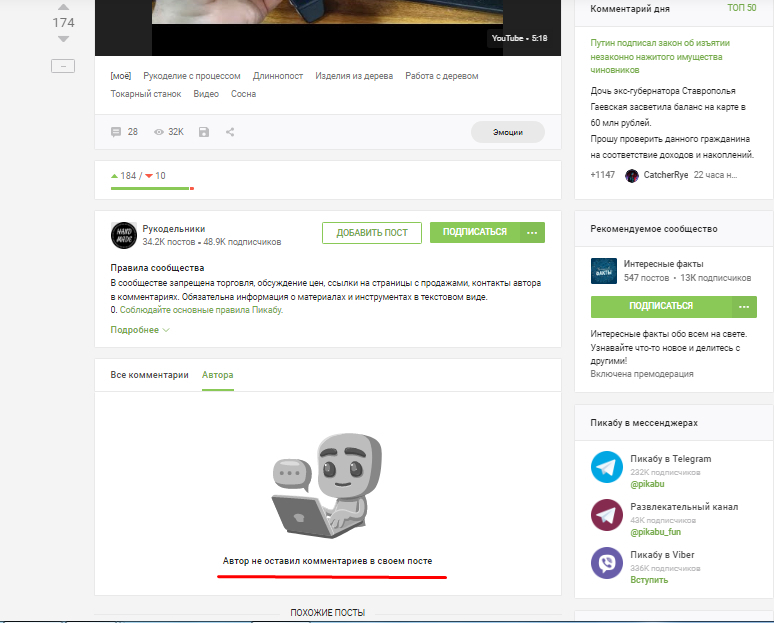Click the Viber icon for Пикабу в Viber
This screenshot has width=774, height=623.
pyautogui.click(x=607, y=563)
